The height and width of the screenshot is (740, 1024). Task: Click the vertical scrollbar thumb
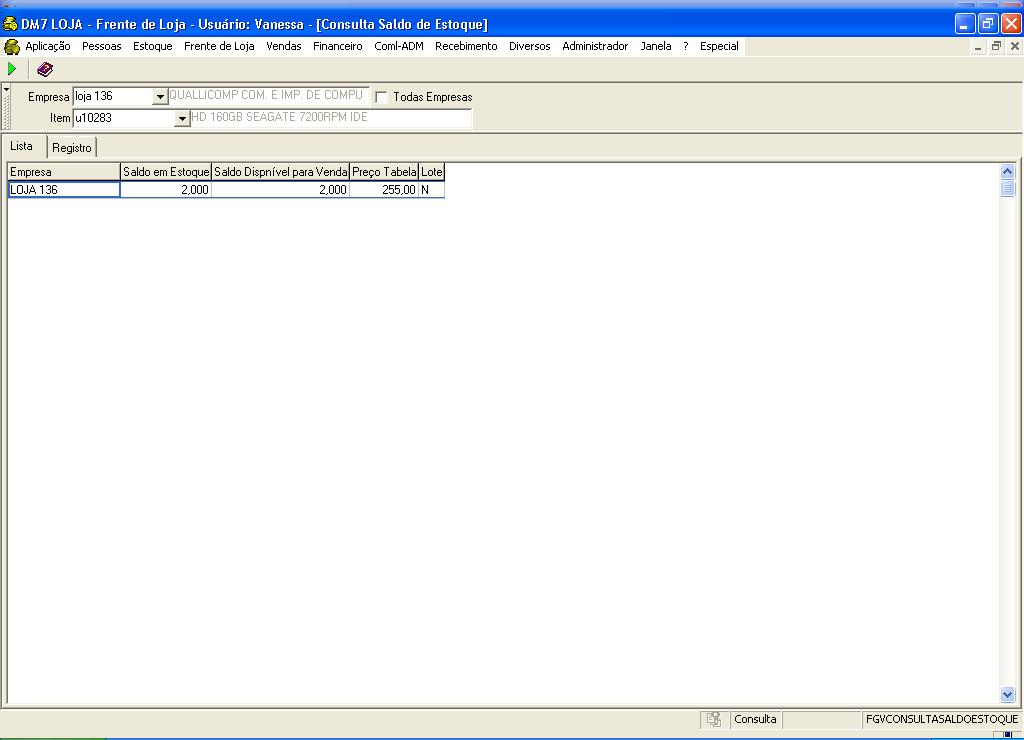[x=1008, y=188]
